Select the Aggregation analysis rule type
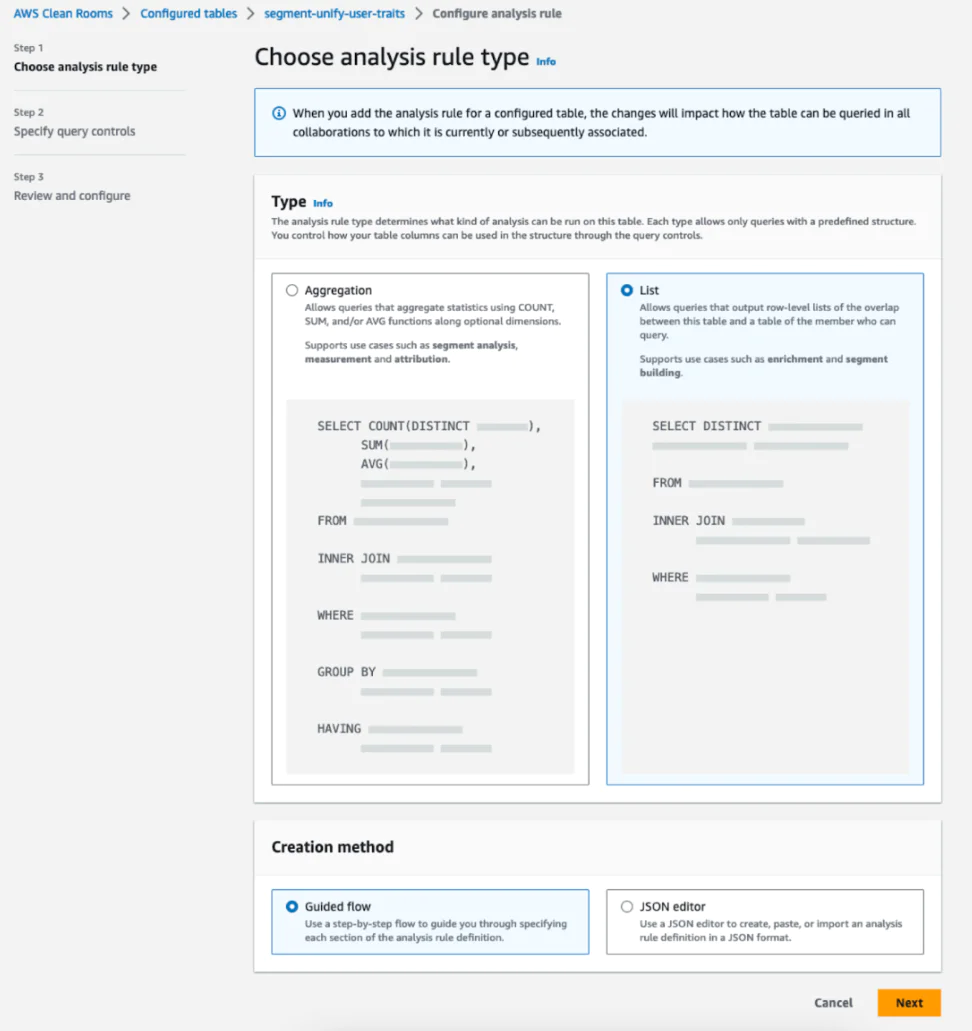 point(291,290)
